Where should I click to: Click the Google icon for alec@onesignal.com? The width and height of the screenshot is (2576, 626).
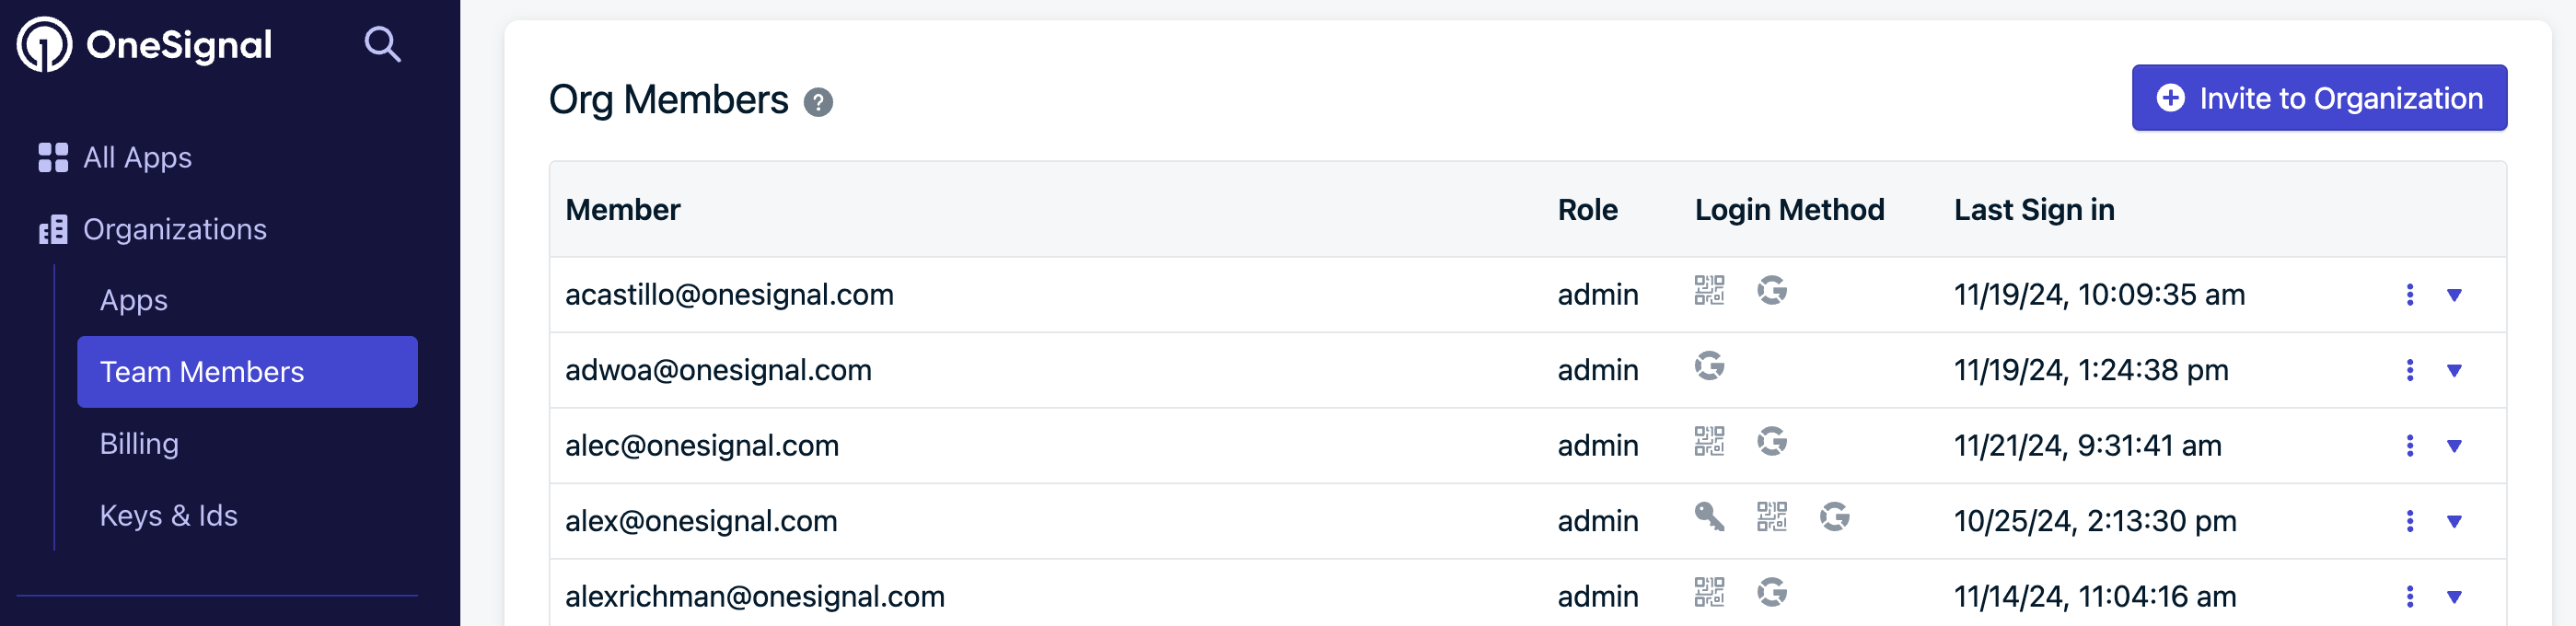click(1772, 442)
